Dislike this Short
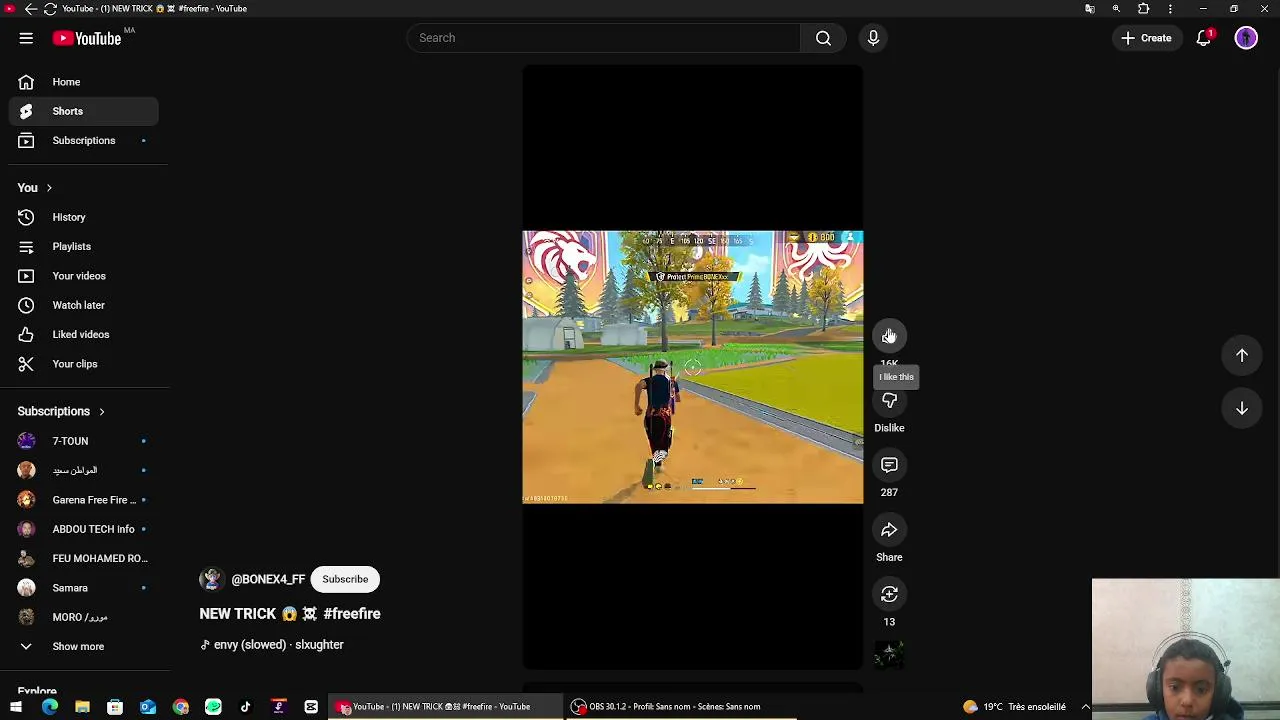Viewport: 1280px width, 720px height. [x=889, y=401]
